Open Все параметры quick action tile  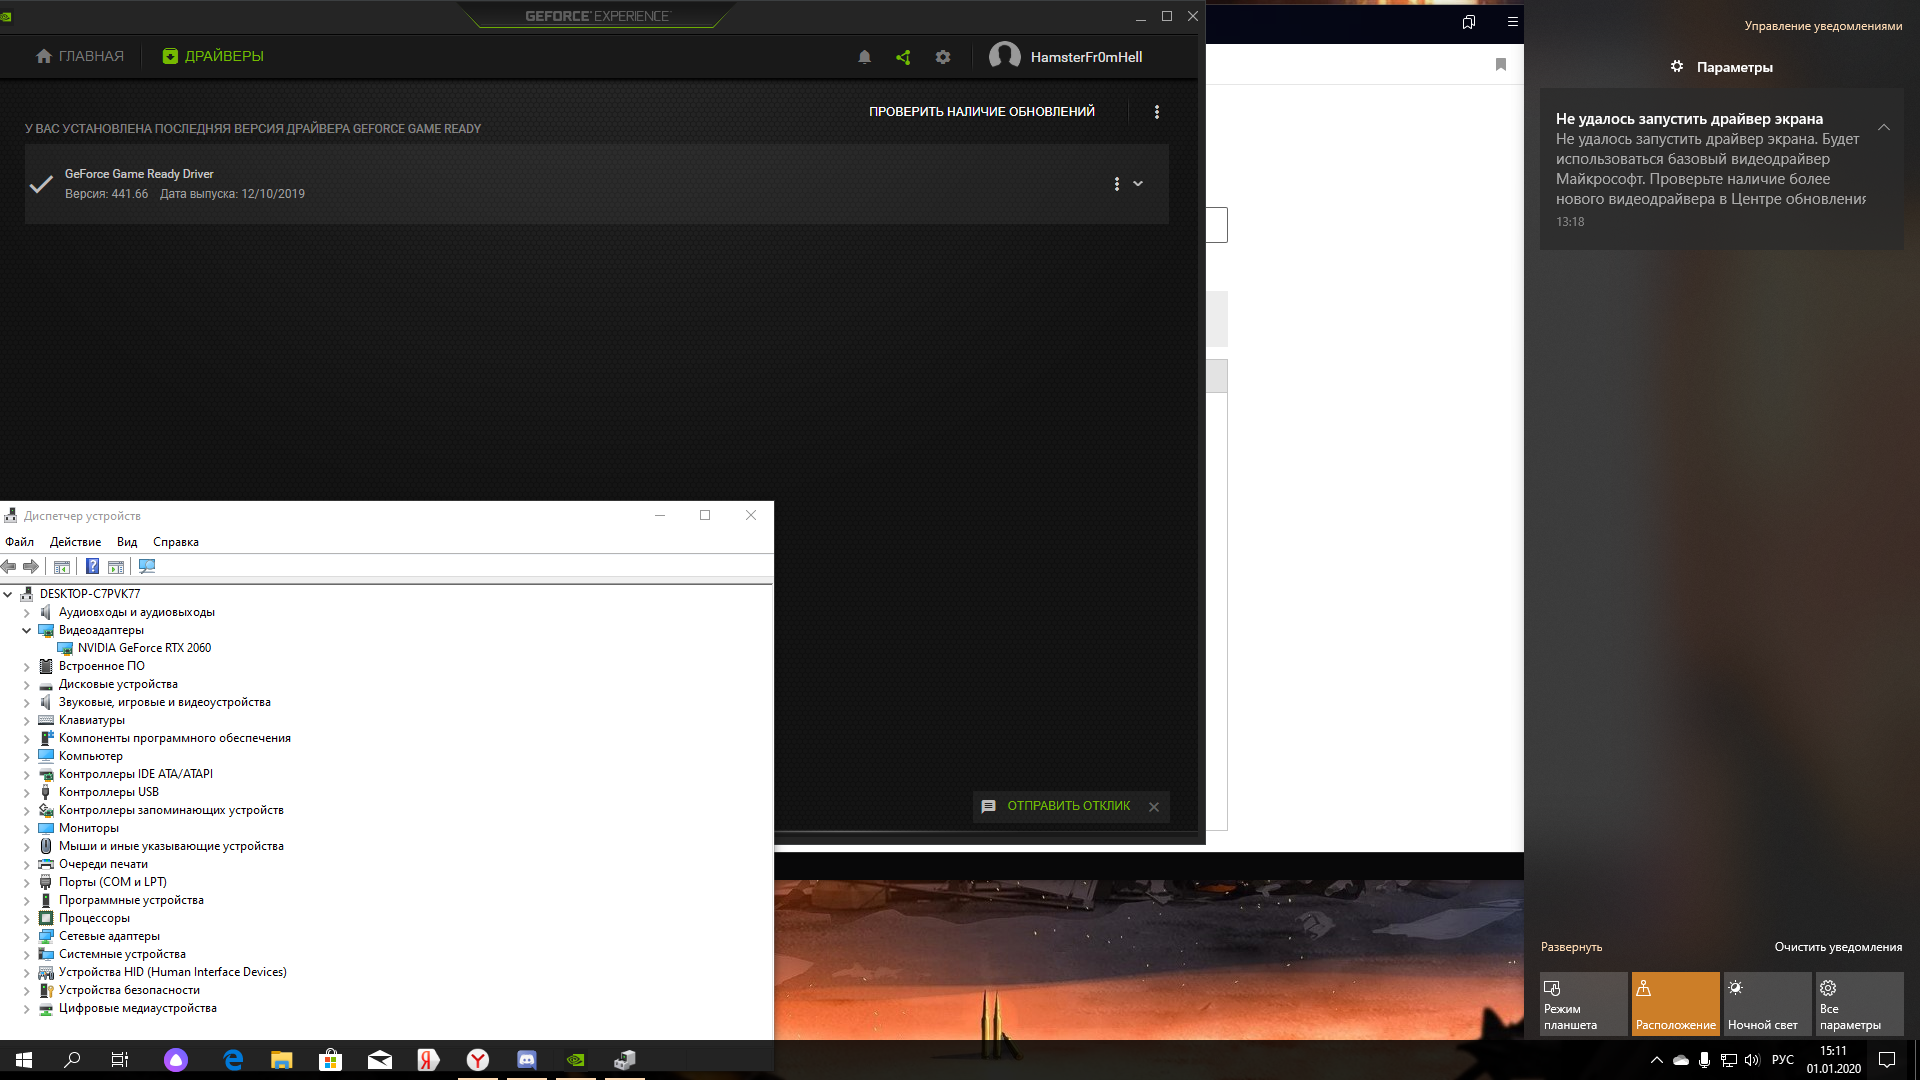pos(1860,1004)
